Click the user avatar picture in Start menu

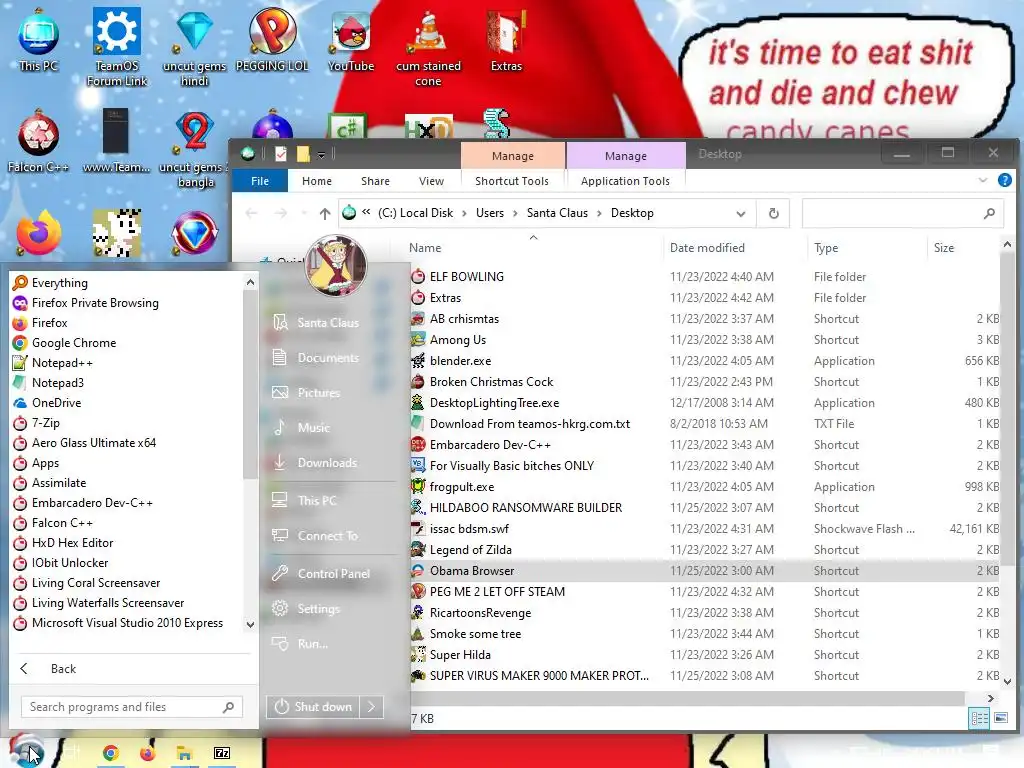pos(336,265)
